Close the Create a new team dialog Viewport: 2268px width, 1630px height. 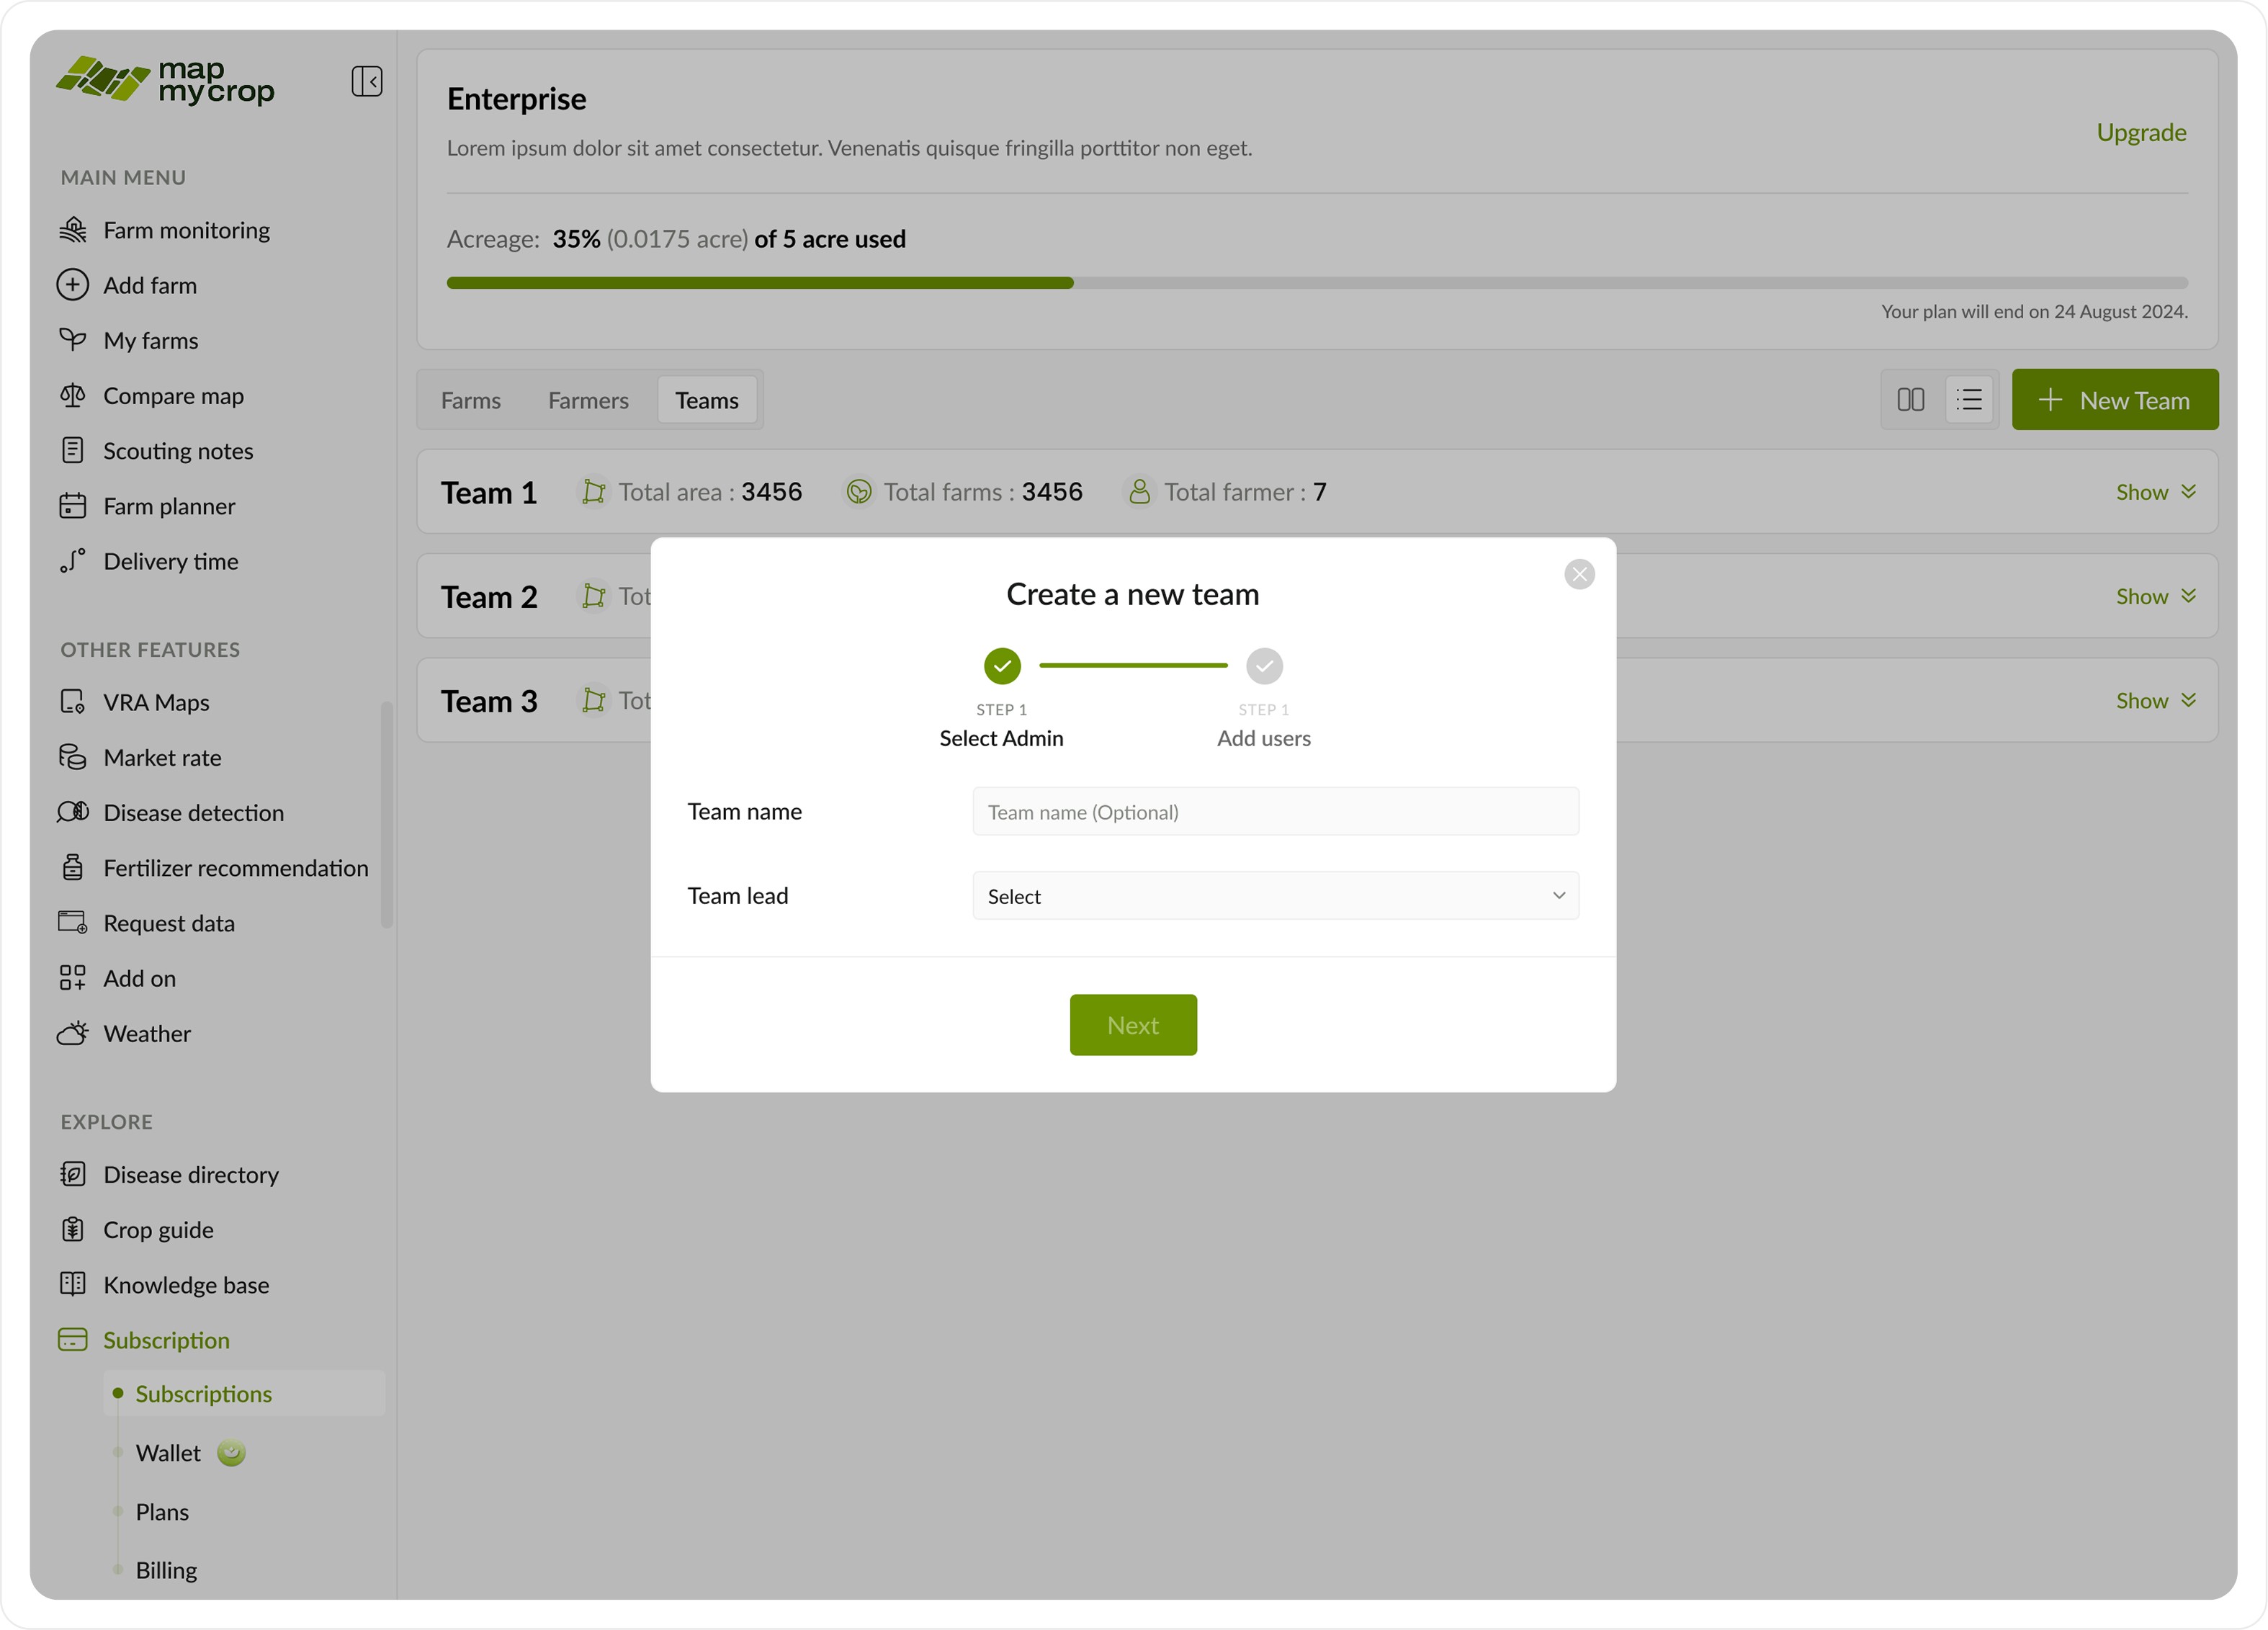pos(1579,574)
